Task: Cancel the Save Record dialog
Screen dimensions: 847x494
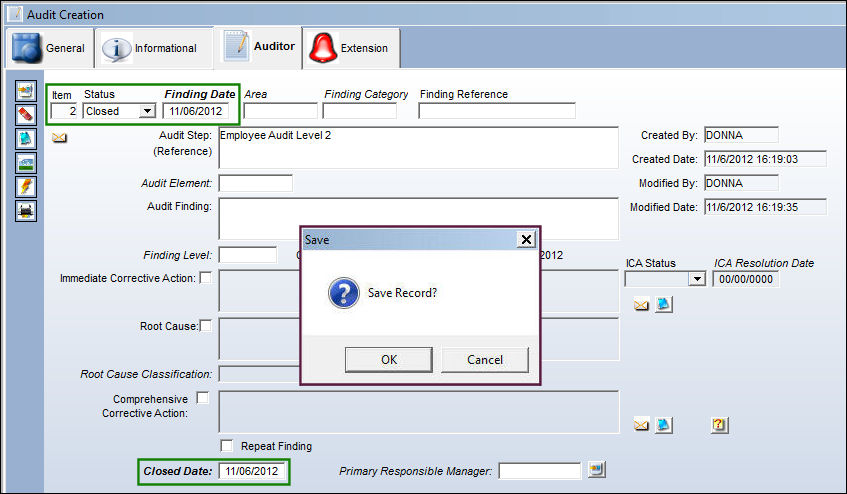Action: pos(485,360)
